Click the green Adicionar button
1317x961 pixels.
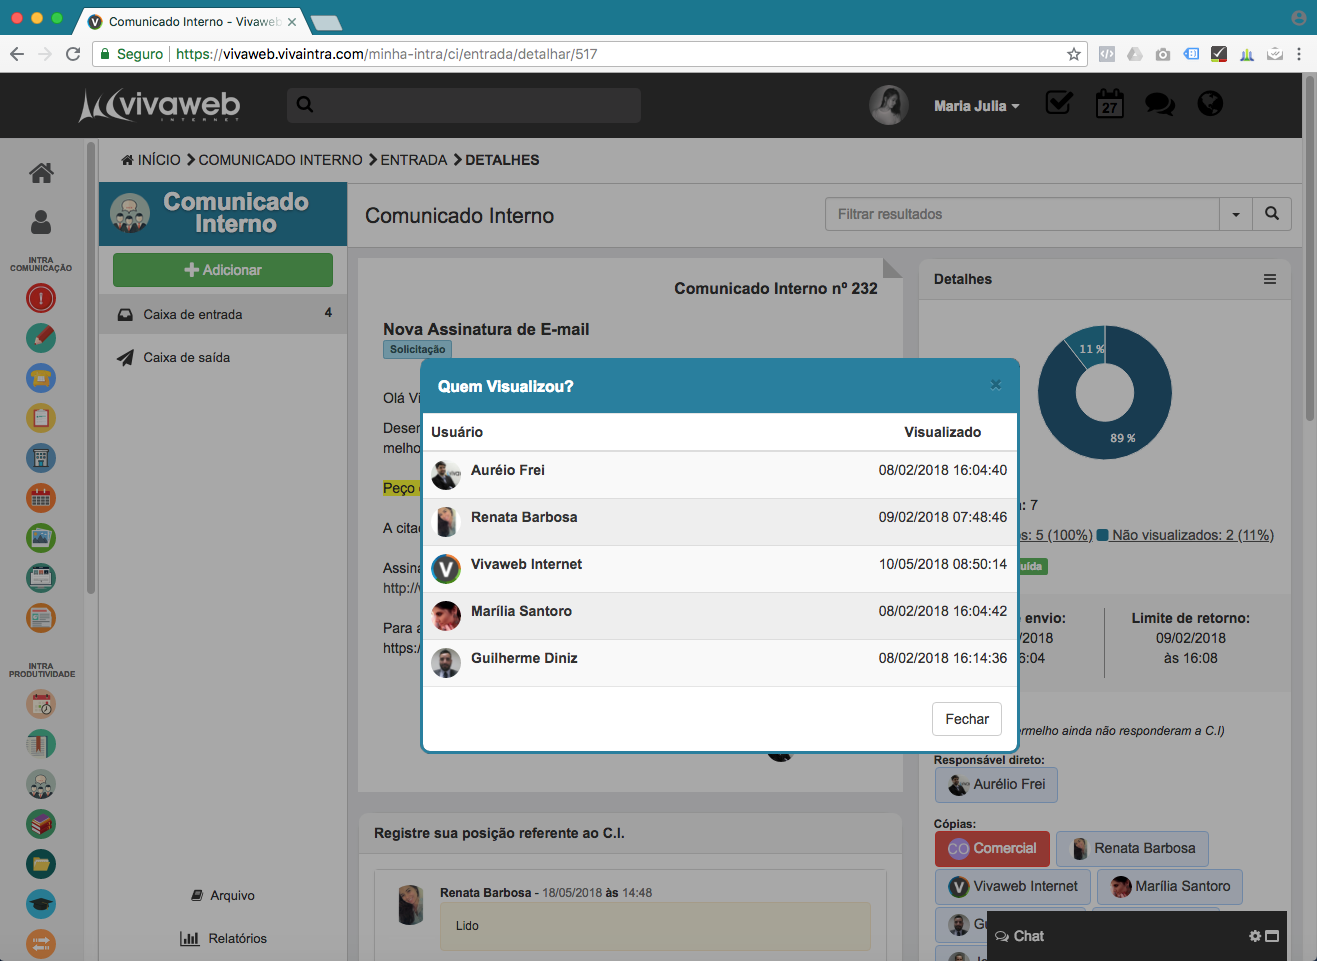point(223,270)
